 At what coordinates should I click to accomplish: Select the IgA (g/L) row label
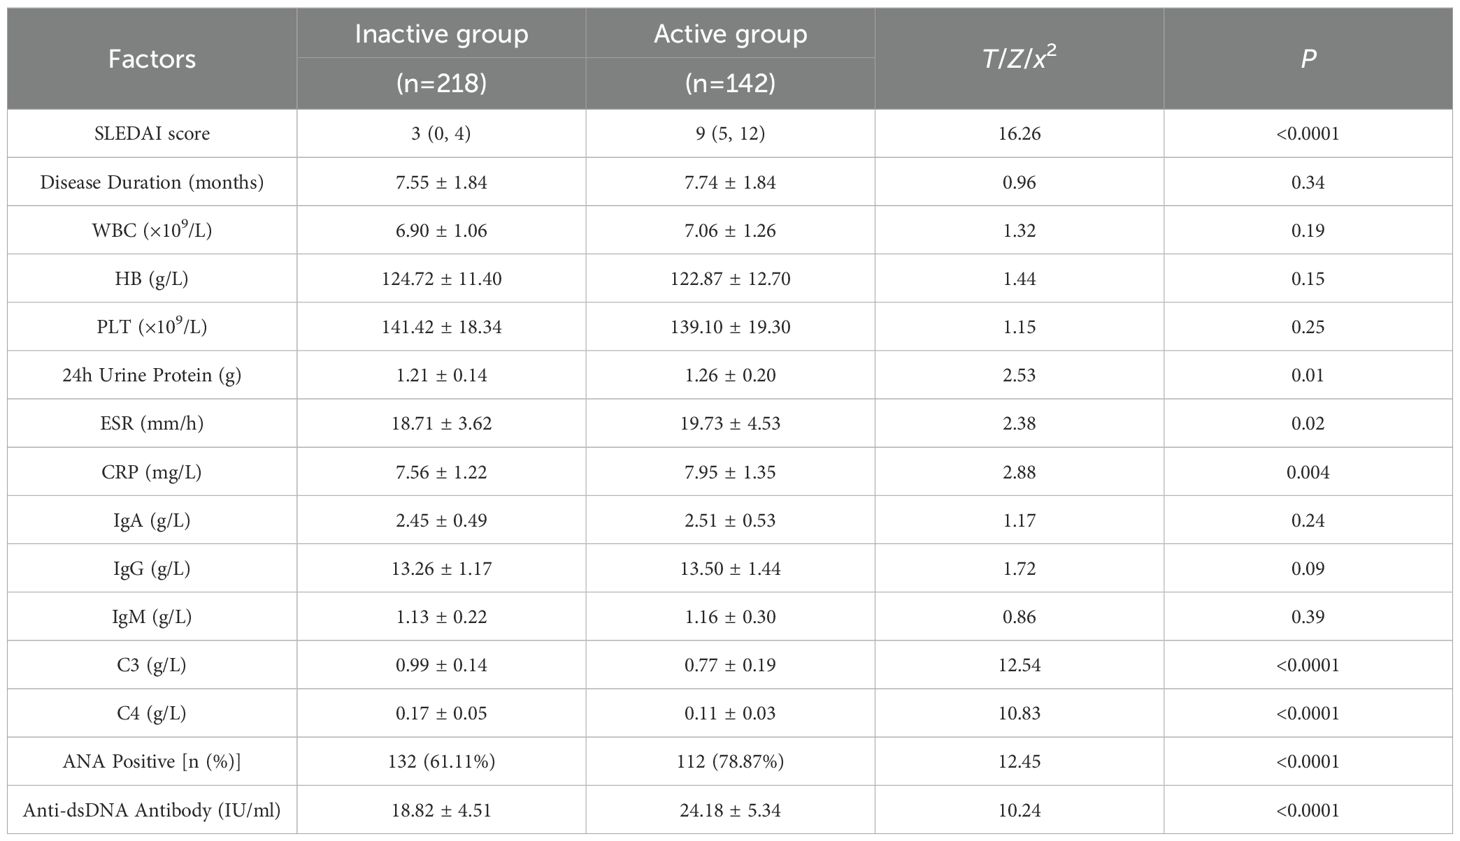click(152, 520)
